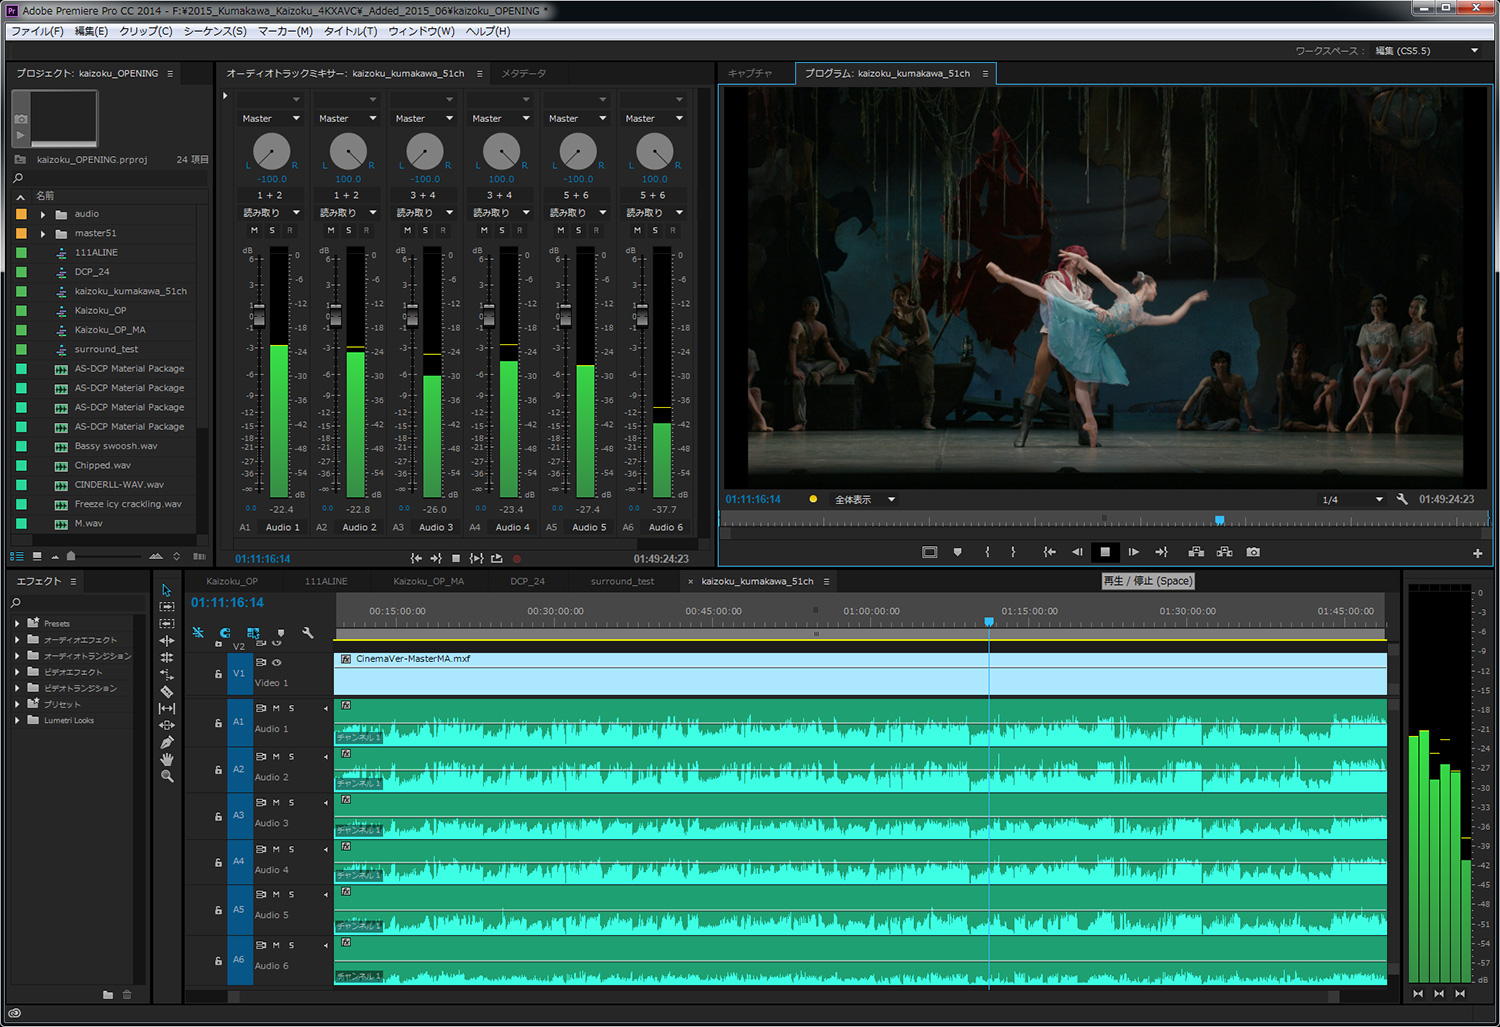This screenshot has height=1027, width=1500.
Task: Mute the Audio 1 track in the timeline
Action: pos(276,708)
